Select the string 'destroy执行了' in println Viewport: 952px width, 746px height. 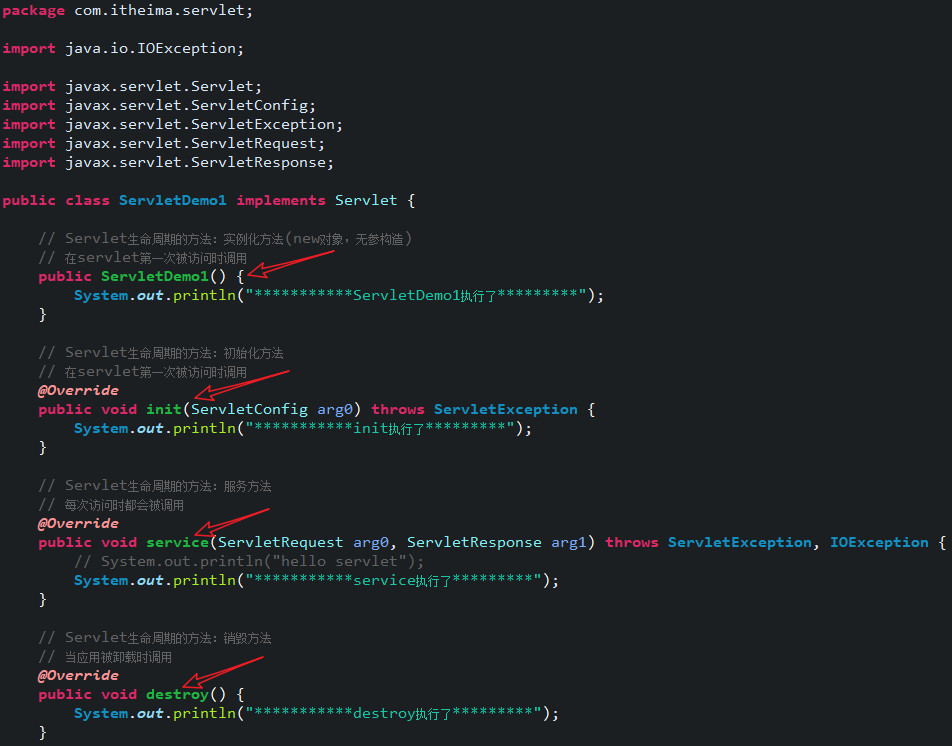403,714
